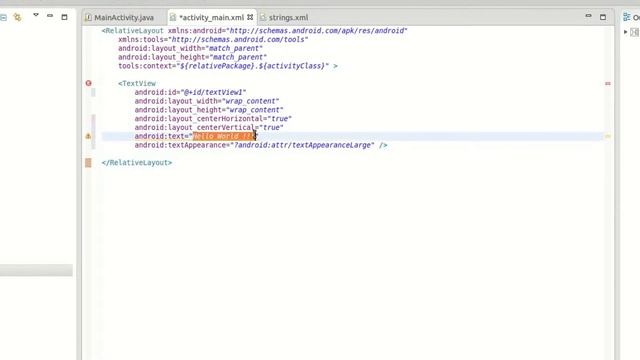Viewport: 640px width, 360px height.
Task: Click android:layout_width="wrap_content" line
Action: pyautogui.click(x=207, y=101)
